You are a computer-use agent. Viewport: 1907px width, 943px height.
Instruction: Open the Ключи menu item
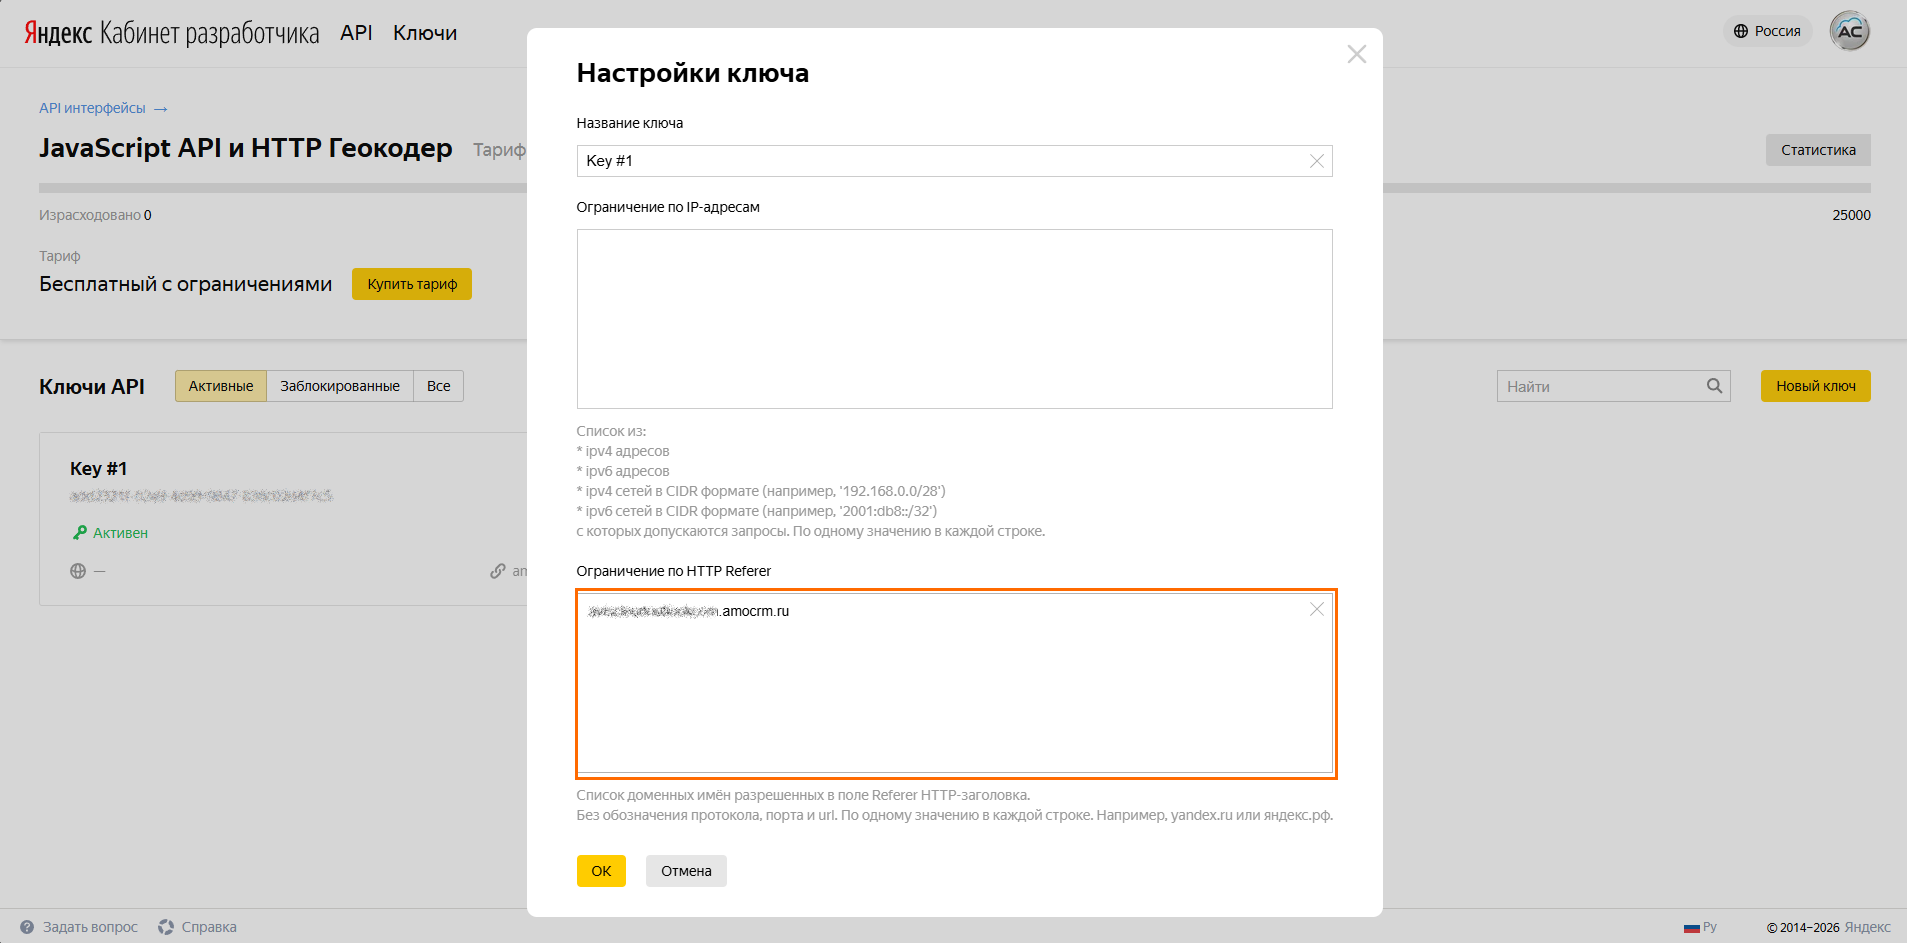point(425,33)
